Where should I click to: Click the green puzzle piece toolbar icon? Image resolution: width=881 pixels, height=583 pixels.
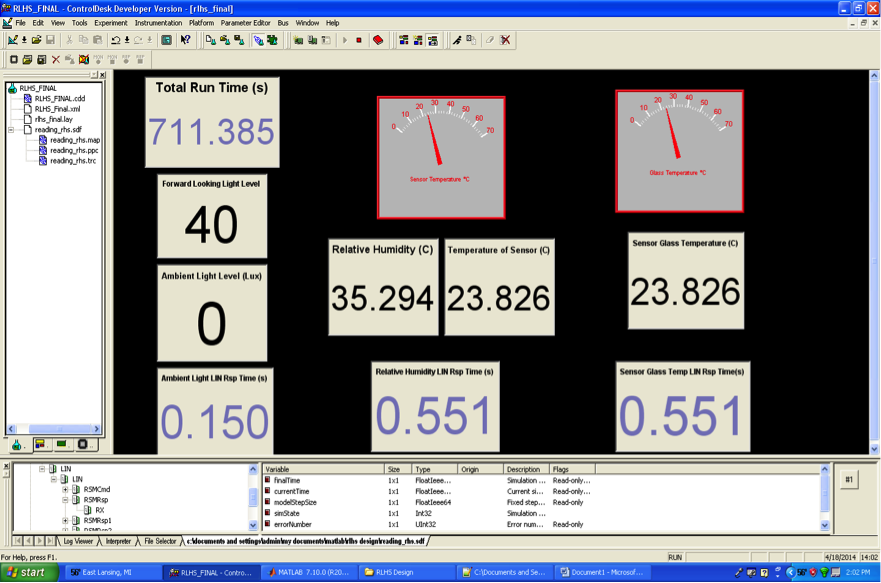coord(273,40)
